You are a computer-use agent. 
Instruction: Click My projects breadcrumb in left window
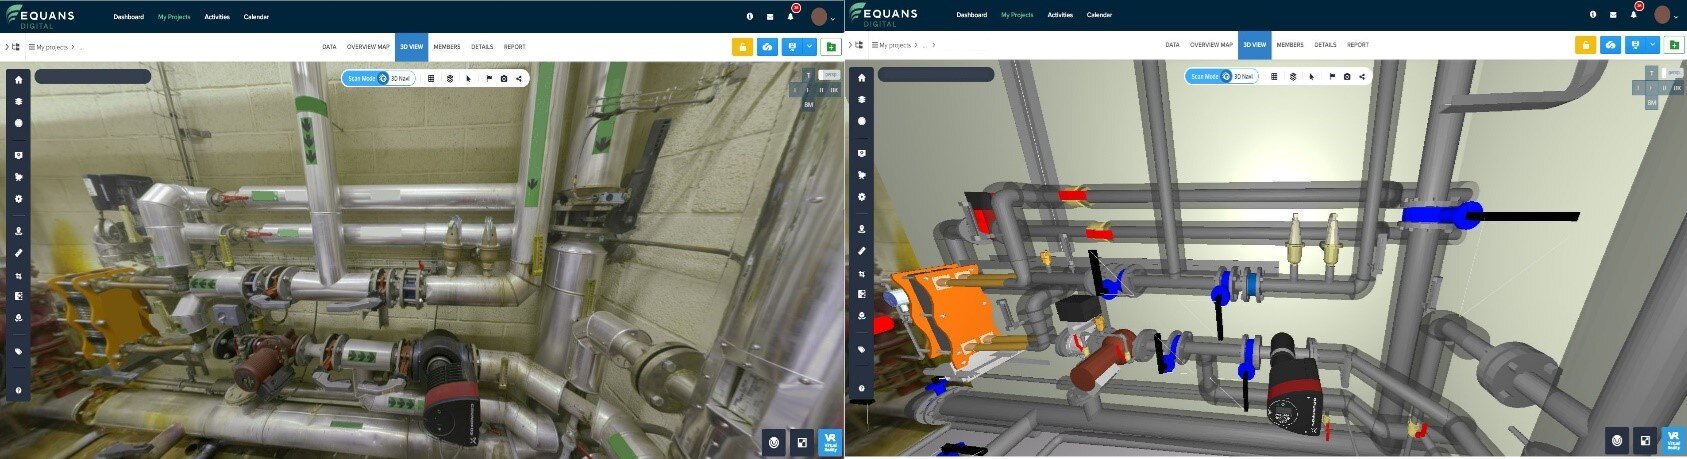click(x=52, y=47)
